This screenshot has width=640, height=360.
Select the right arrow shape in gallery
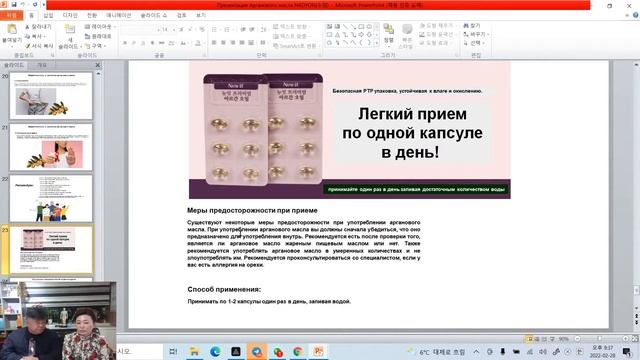361,35
